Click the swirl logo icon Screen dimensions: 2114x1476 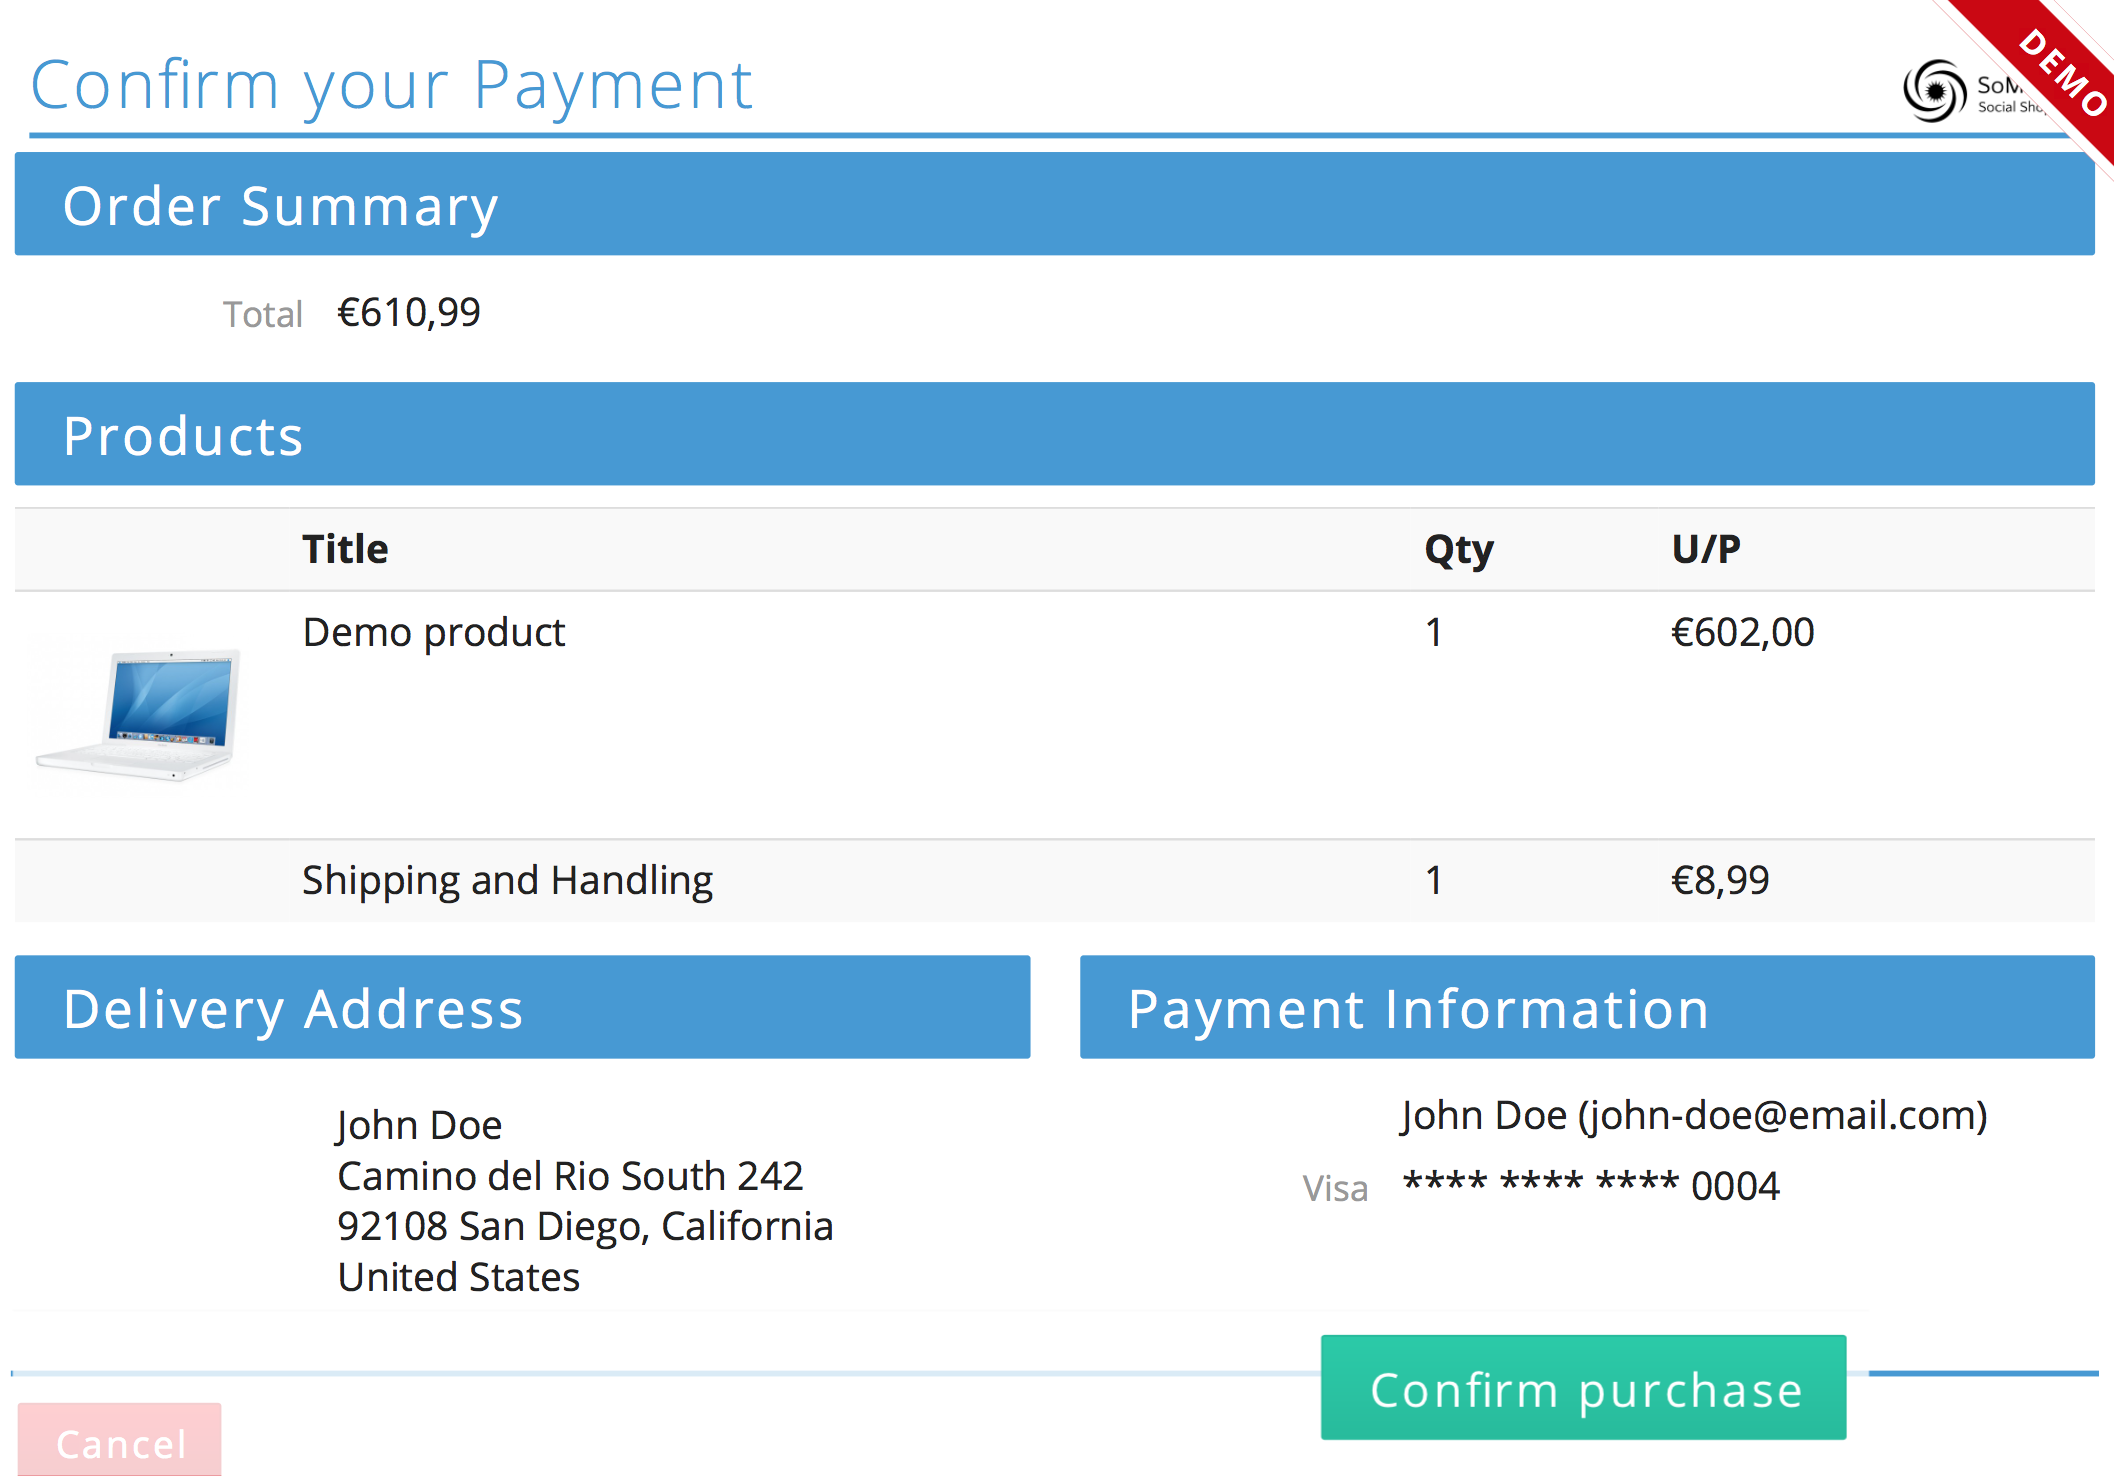pyautogui.click(x=1934, y=91)
